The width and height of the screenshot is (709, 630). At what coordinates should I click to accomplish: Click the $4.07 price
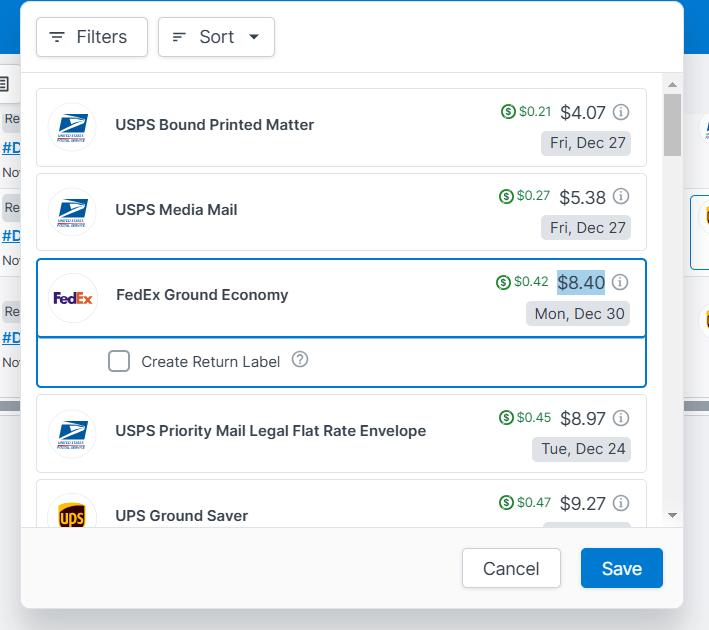(583, 113)
